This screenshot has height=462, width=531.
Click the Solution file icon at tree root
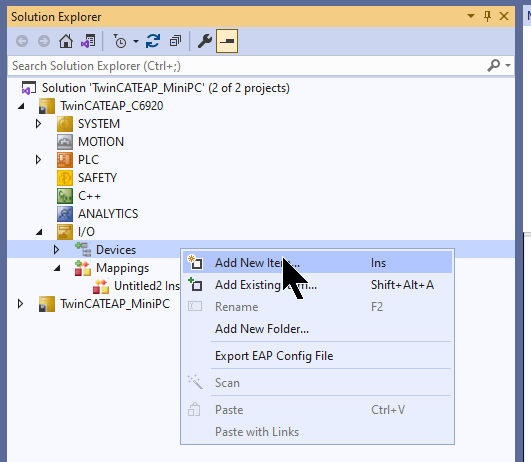[28, 88]
